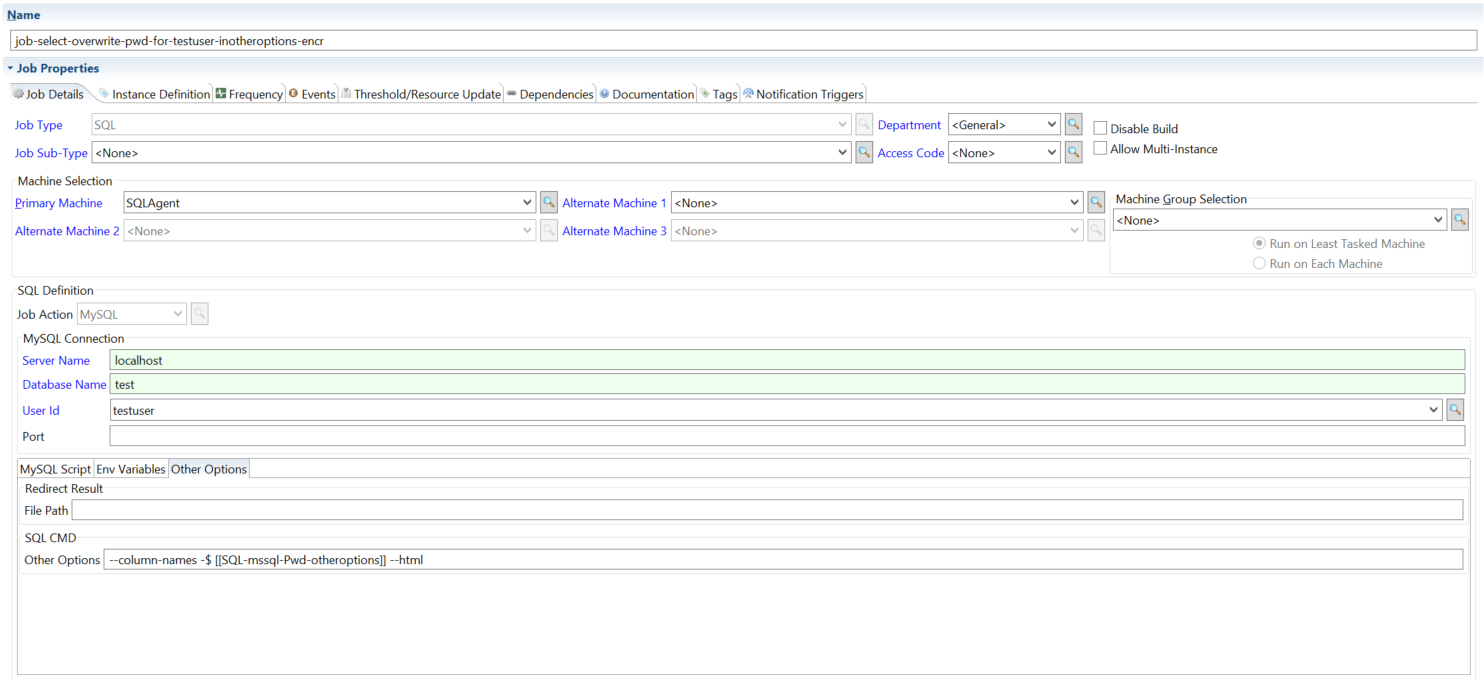Click the job Name input field
Image resolution: width=1484 pixels, height=680 pixels.
[743, 41]
